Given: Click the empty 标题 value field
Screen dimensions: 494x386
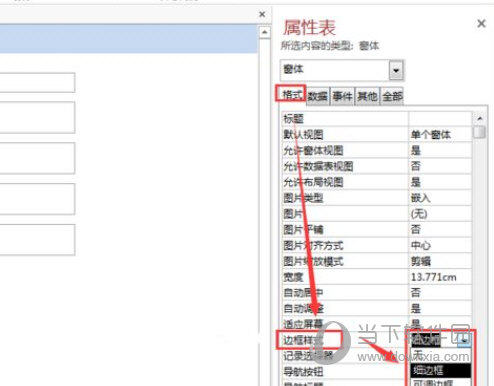Looking at the screenshot, I should click(440, 119).
